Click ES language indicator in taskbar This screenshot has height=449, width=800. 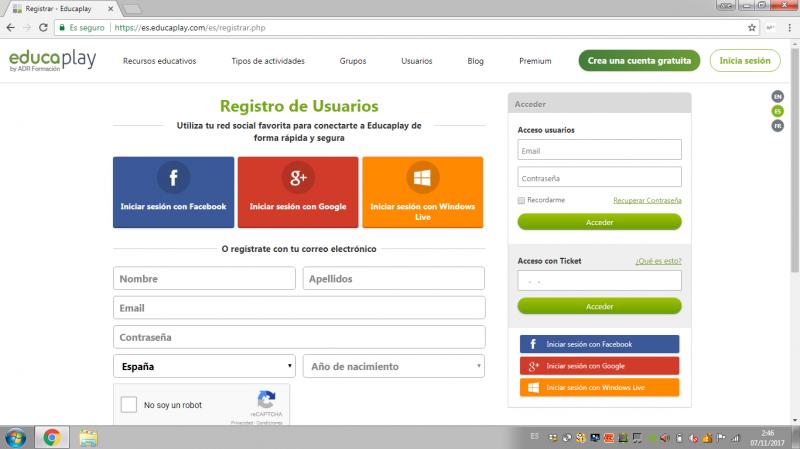click(x=534, y=436)
